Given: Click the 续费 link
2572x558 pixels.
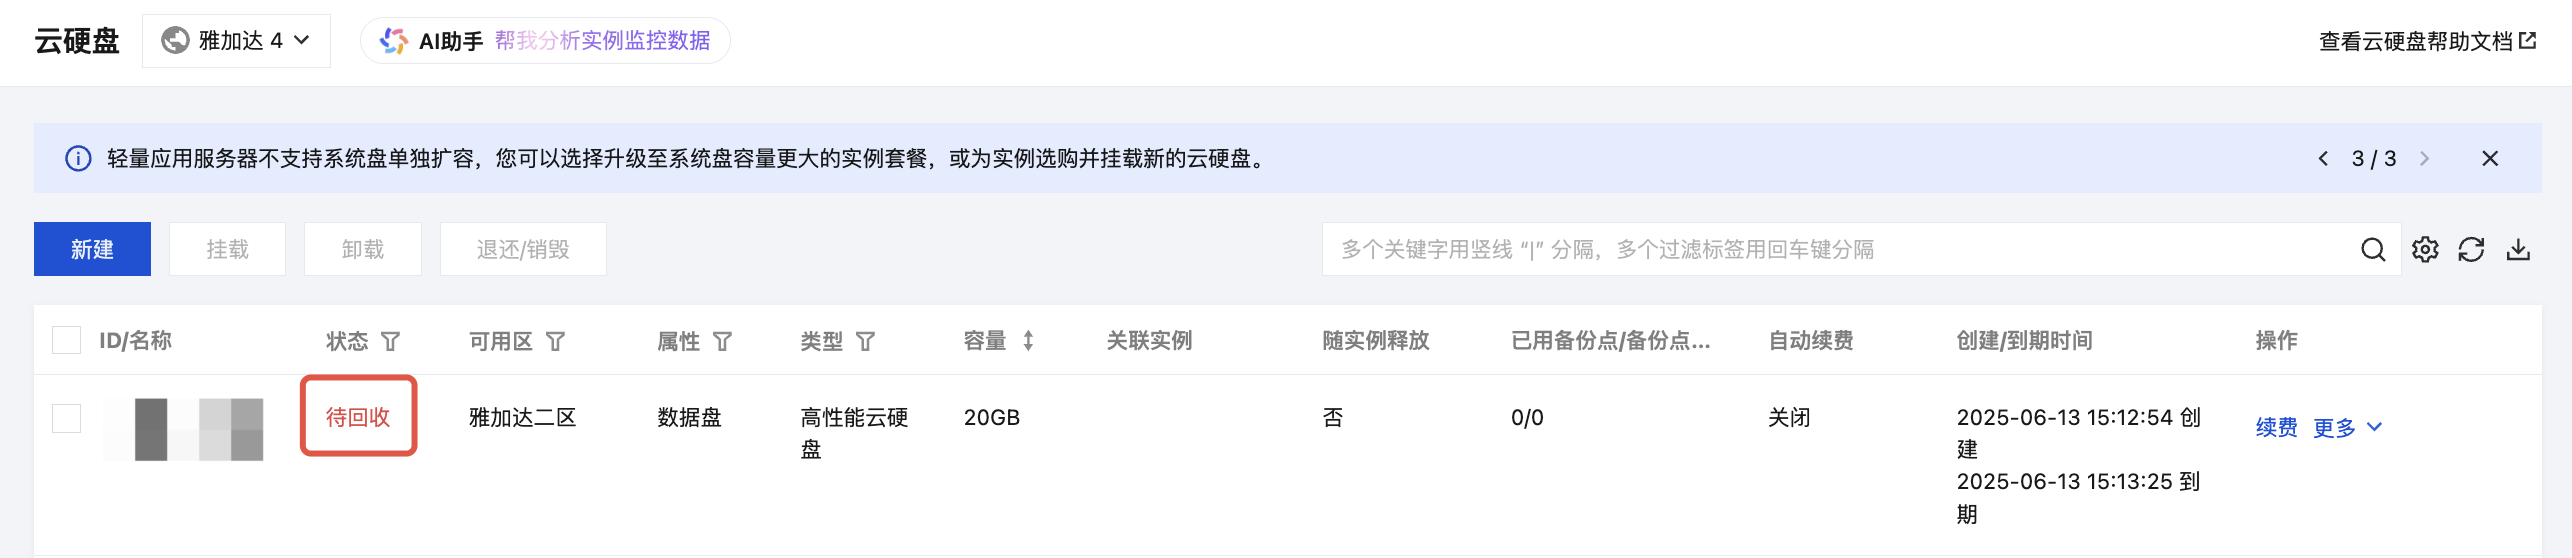Looking at the screenshot, I should pyautogui.click(x=2276, y=428).
